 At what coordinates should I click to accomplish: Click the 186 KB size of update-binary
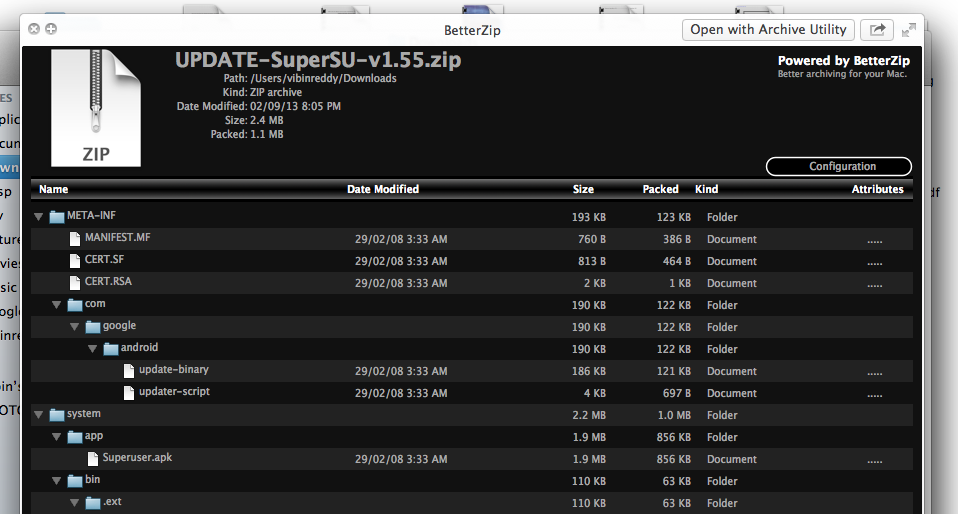(588, 371)
